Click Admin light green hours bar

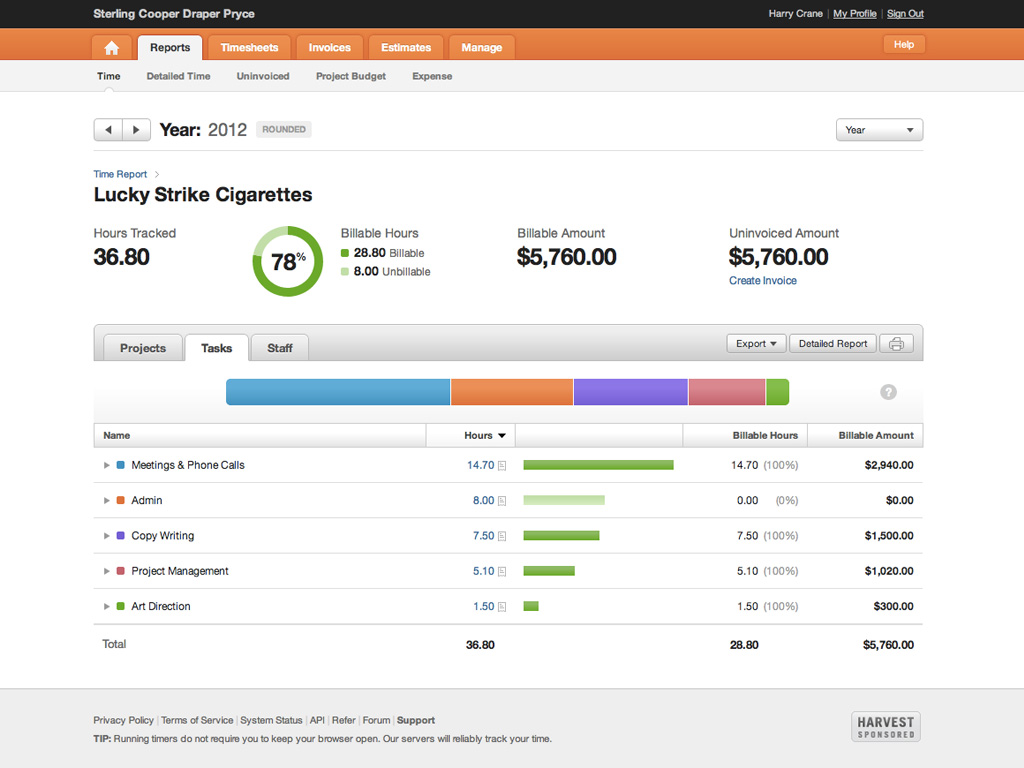(564, 500)
